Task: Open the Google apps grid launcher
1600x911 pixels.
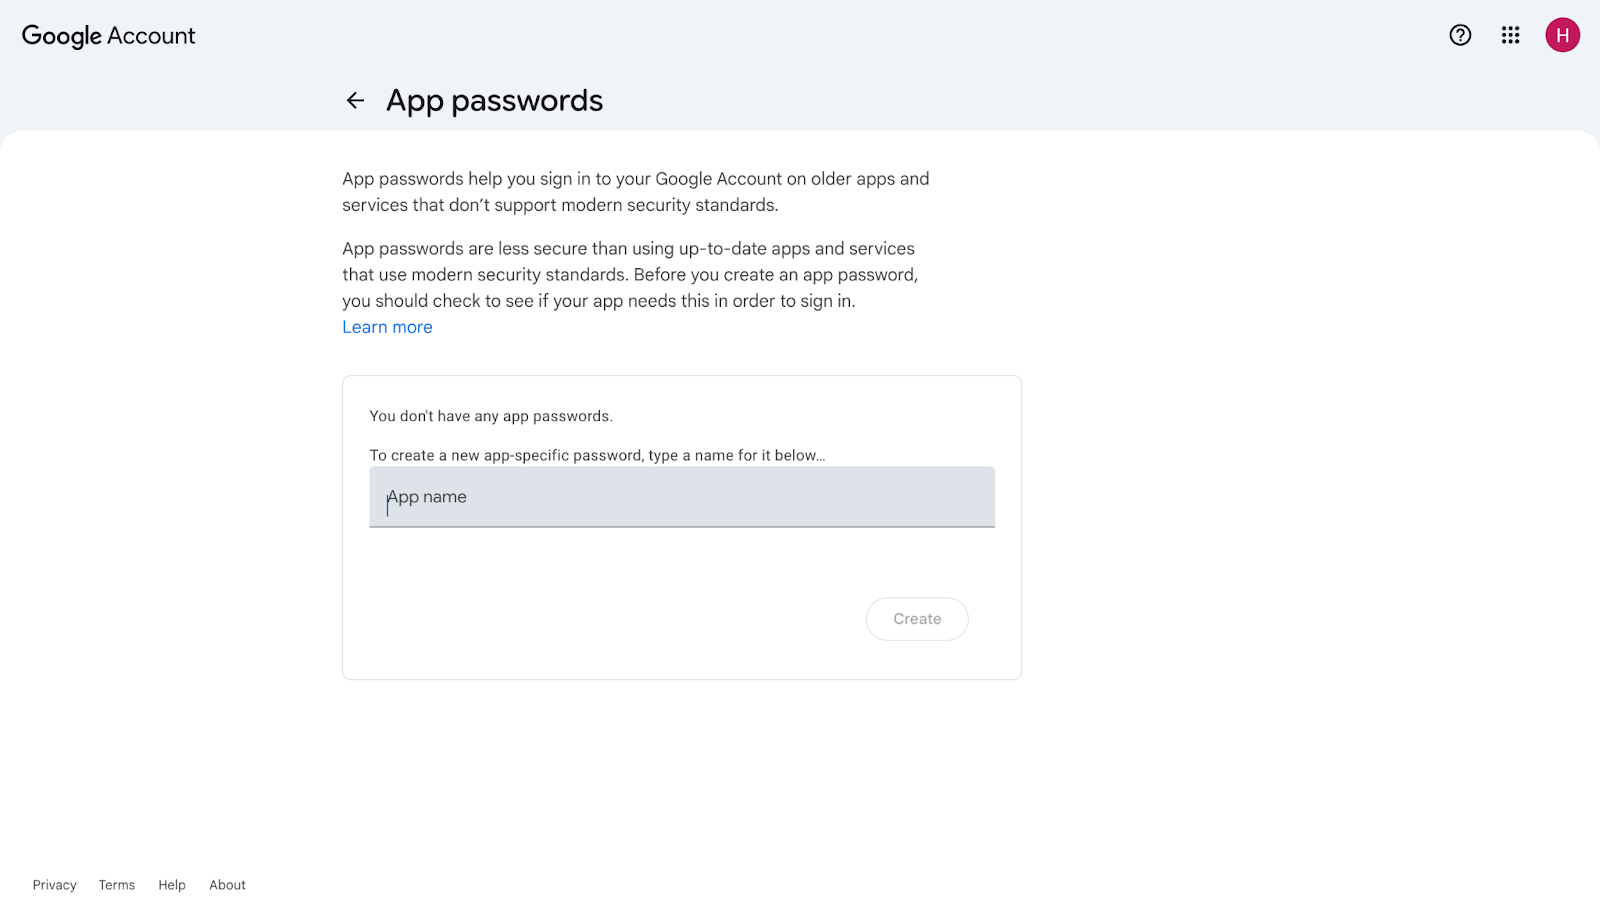Action: 1510,36
